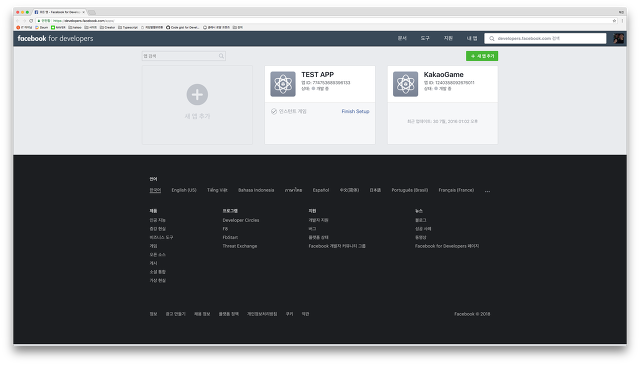The image size is (640, 365).
Task: Expand more languages with the ellipsis
Action: coord(487,191)
